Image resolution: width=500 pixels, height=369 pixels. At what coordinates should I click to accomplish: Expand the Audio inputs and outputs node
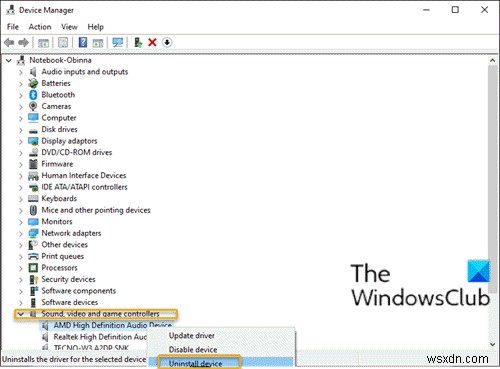(21, 72)
